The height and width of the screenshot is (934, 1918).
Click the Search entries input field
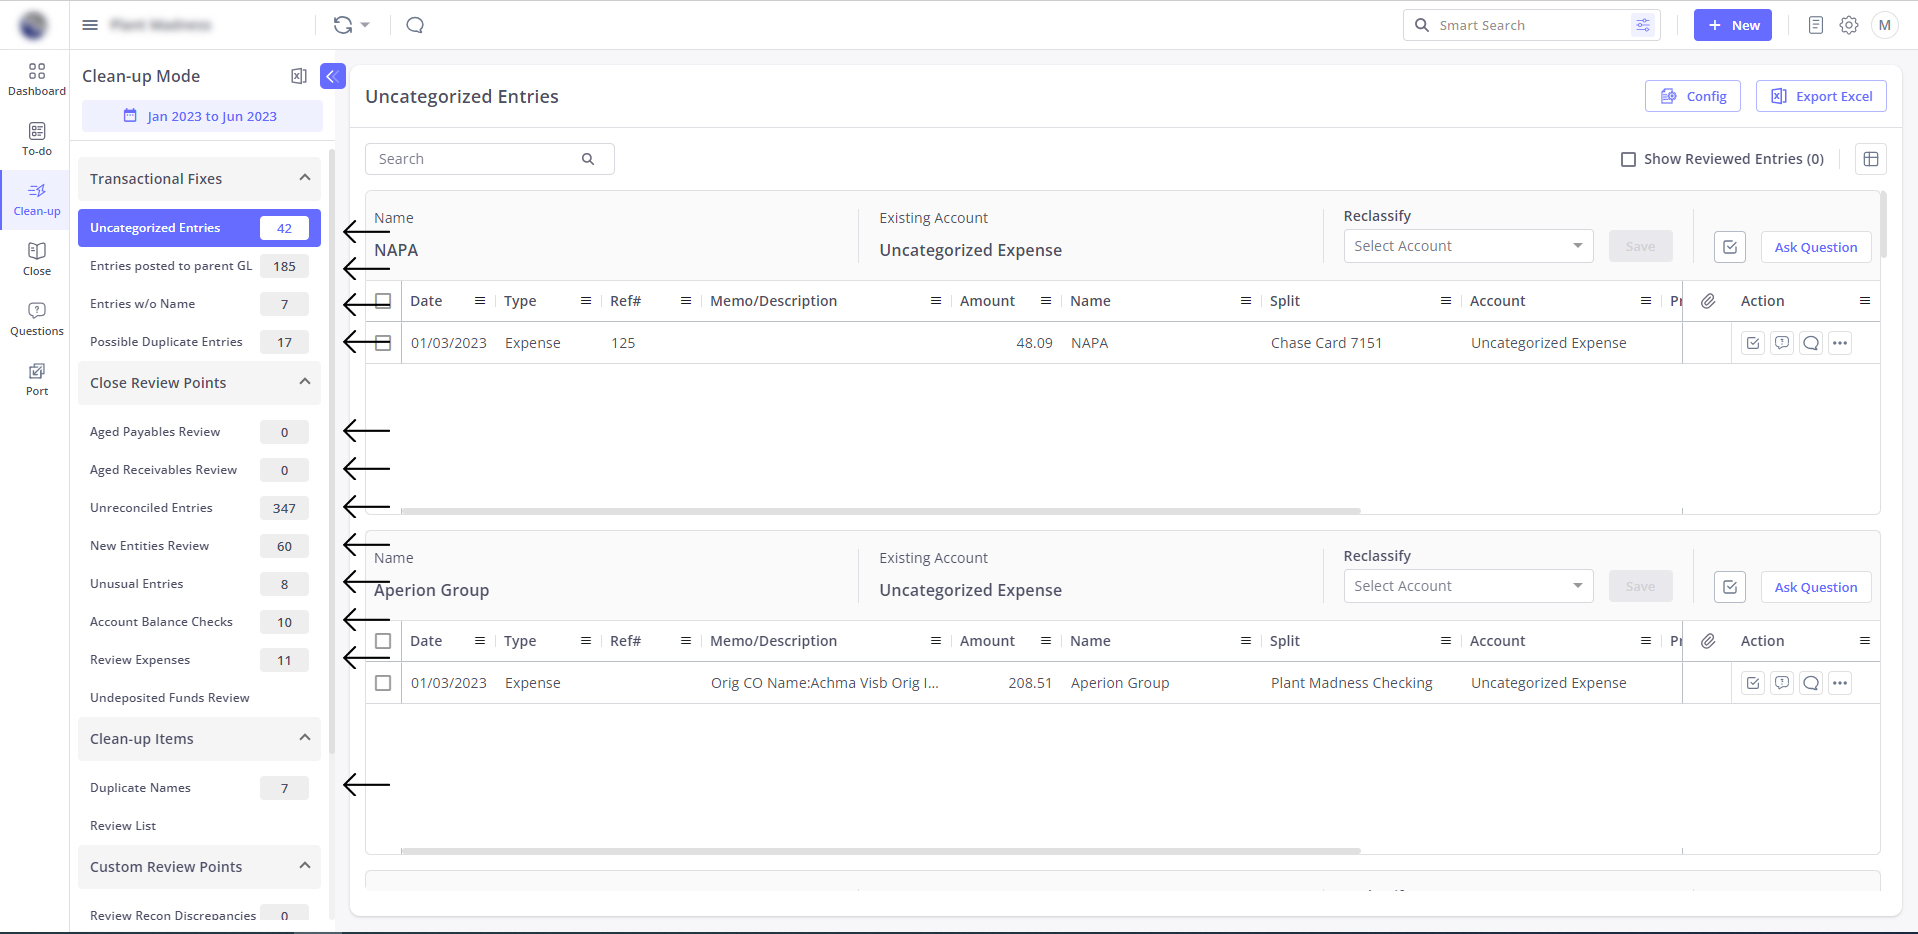478,159
